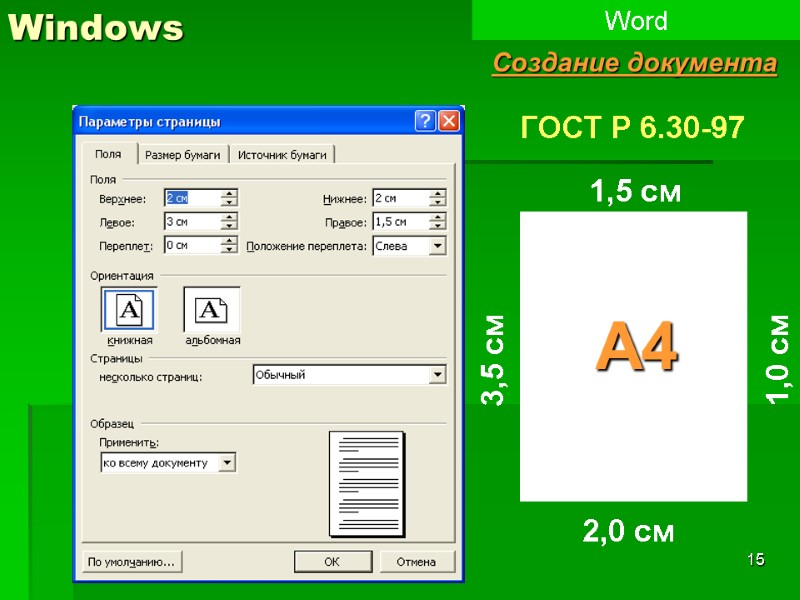
Task: Select the альбомная landscape orientation icon
Action: pyautogui.click(x=212, y=309)
